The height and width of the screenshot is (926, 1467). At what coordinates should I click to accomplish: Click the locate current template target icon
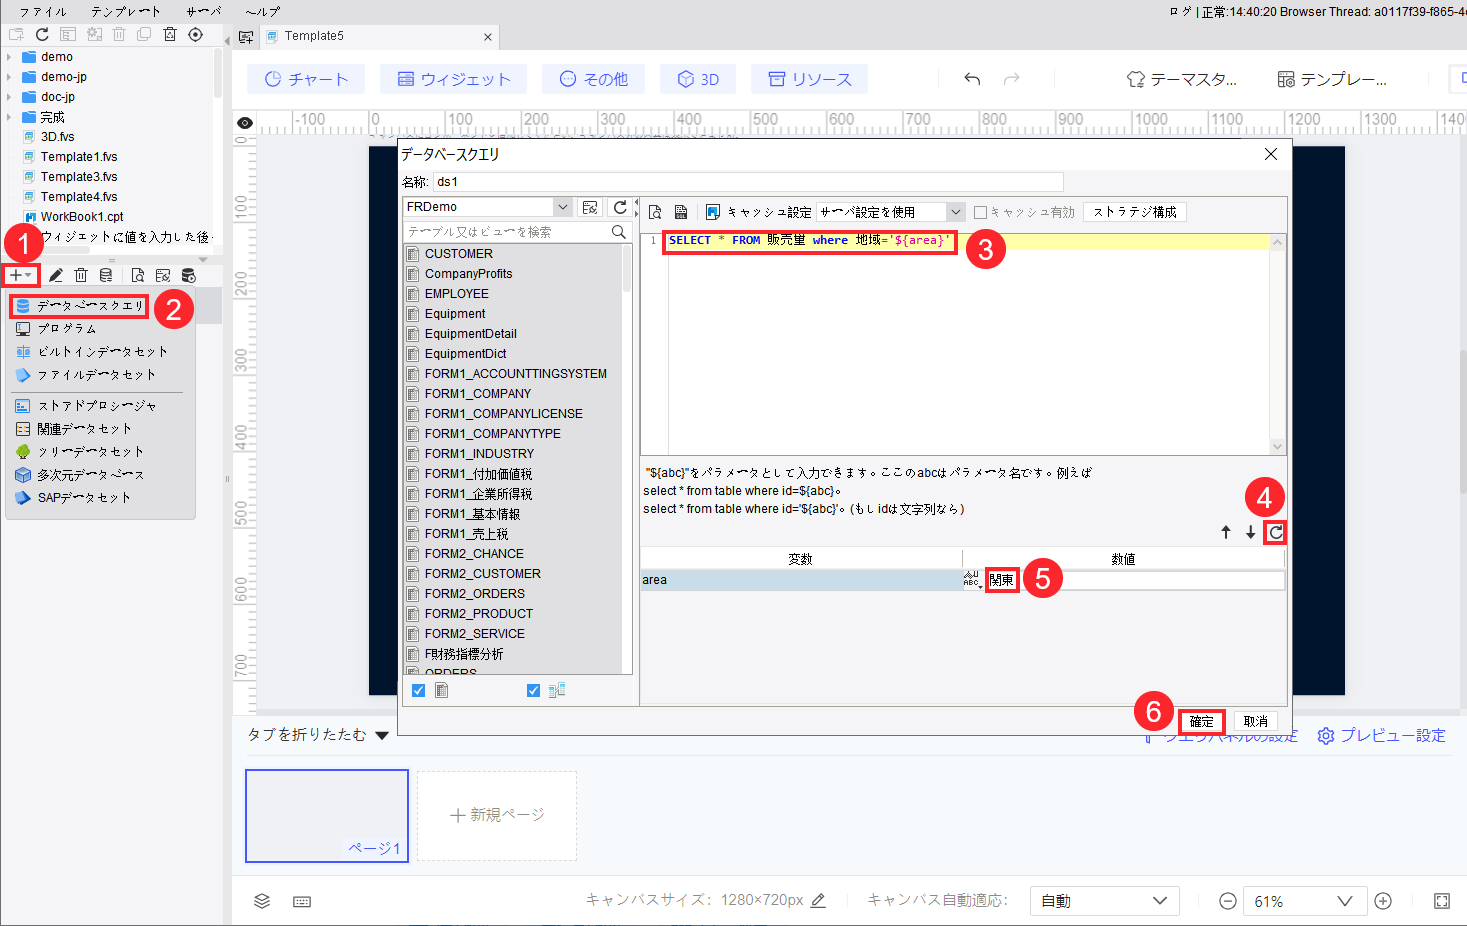[196, 35]
